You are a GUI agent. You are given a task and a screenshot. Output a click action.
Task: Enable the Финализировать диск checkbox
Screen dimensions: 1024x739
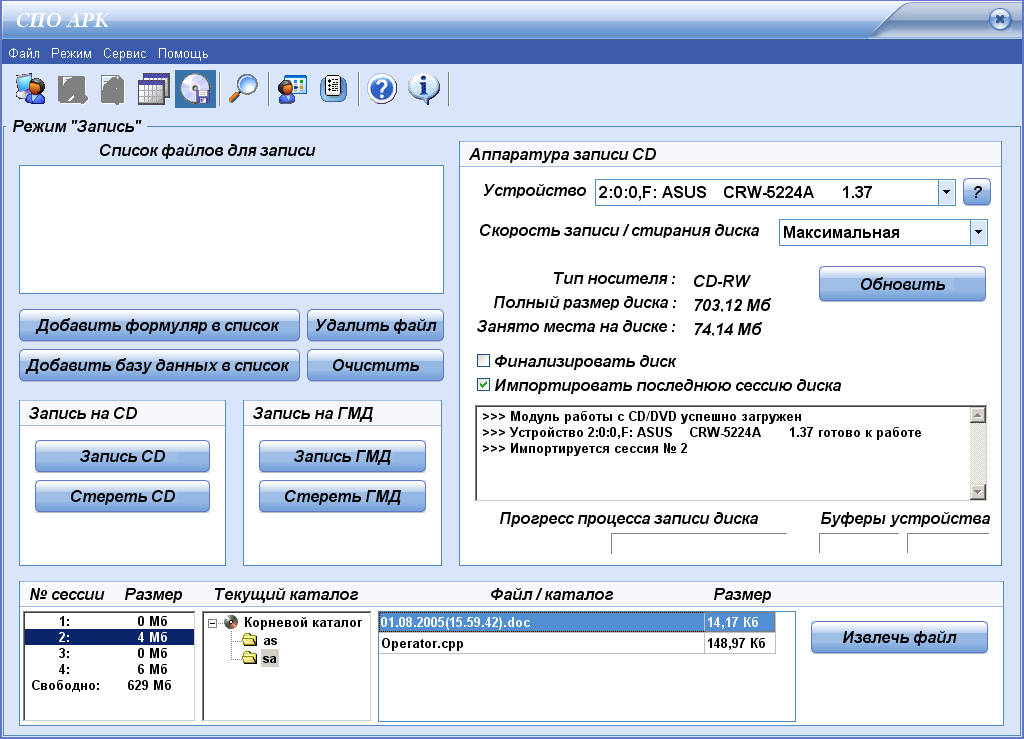tap(484, 361)
